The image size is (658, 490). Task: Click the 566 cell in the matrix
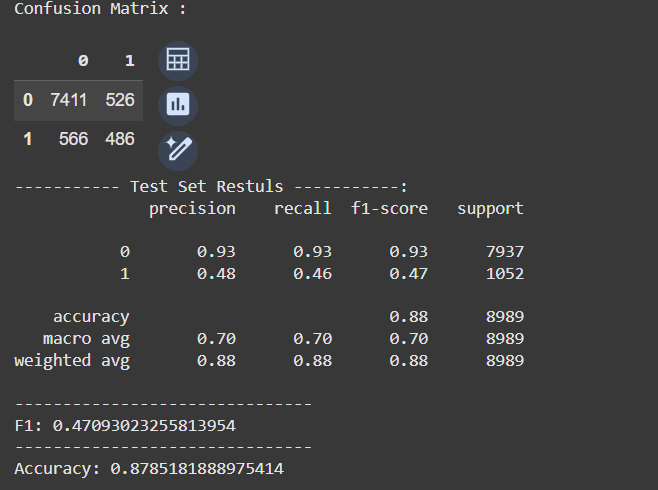74,139
